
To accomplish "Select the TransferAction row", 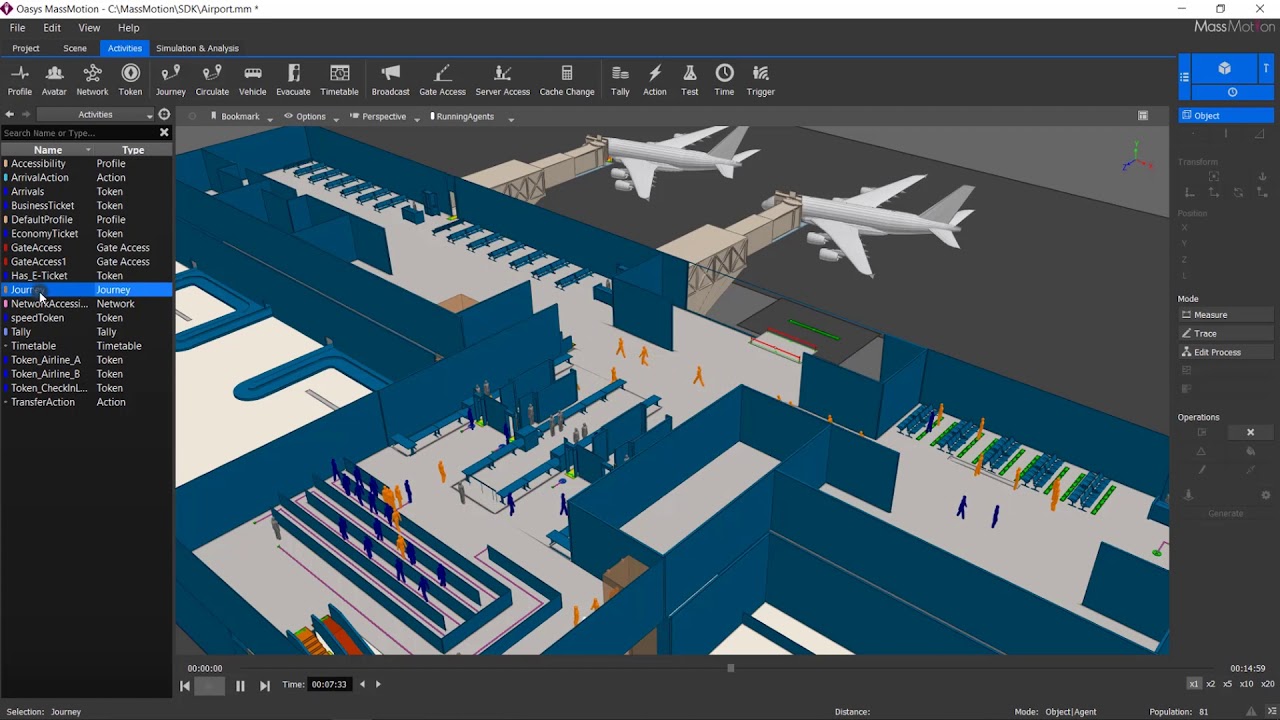I will coord(86,402).
